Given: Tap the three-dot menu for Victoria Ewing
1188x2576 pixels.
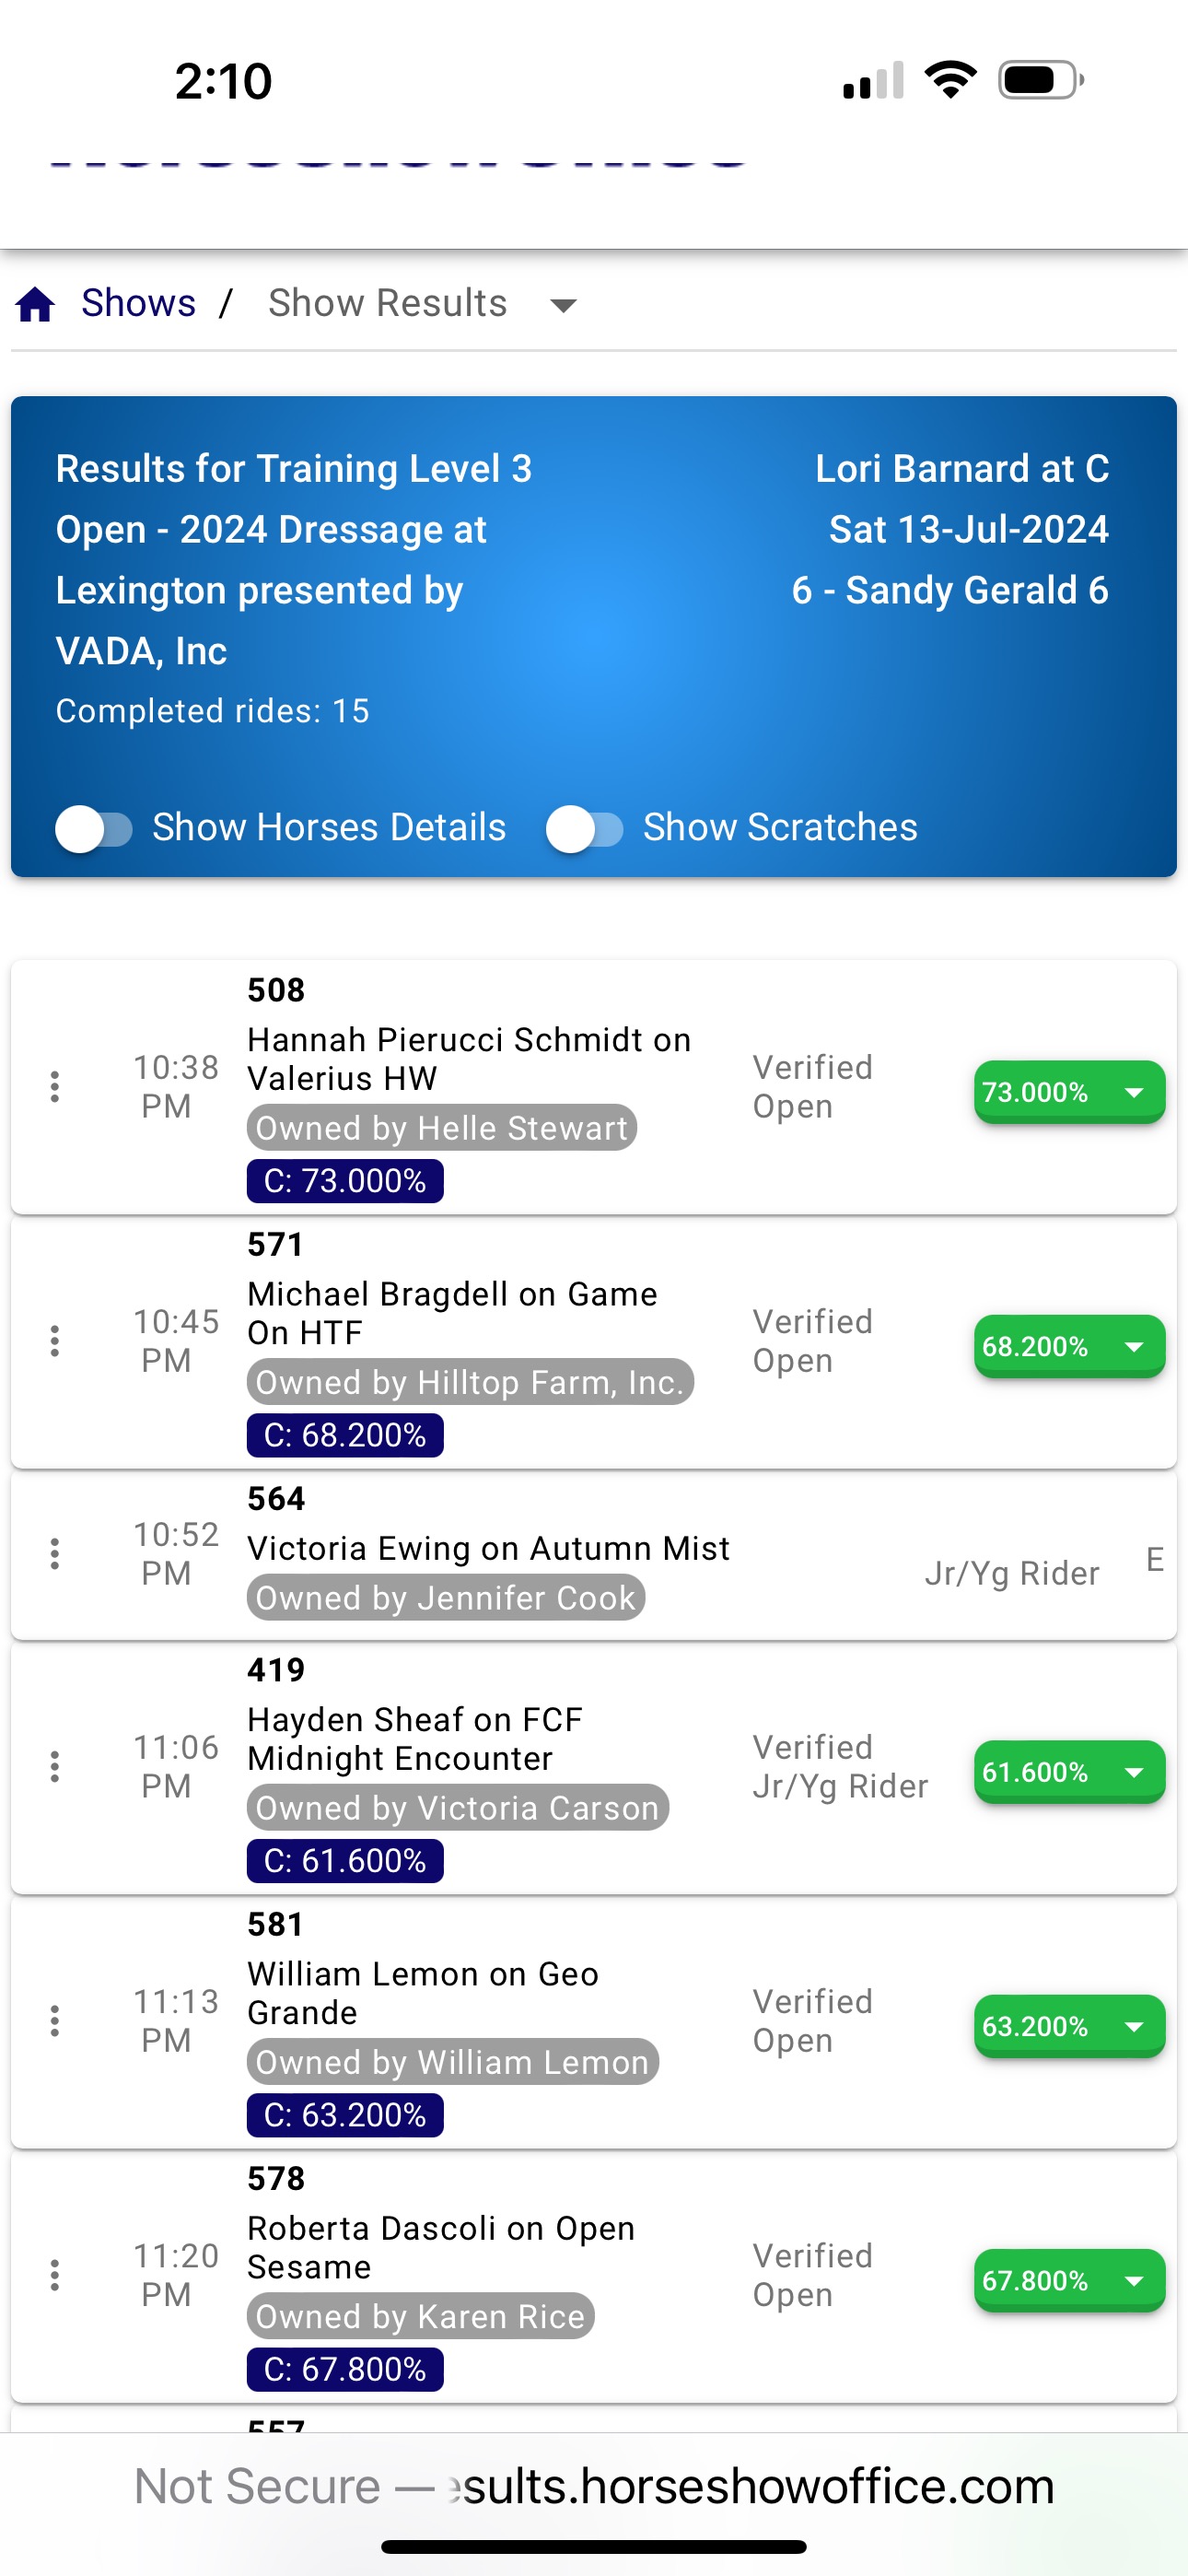Looking at the screenshot, I should [x=55, y=1554].
